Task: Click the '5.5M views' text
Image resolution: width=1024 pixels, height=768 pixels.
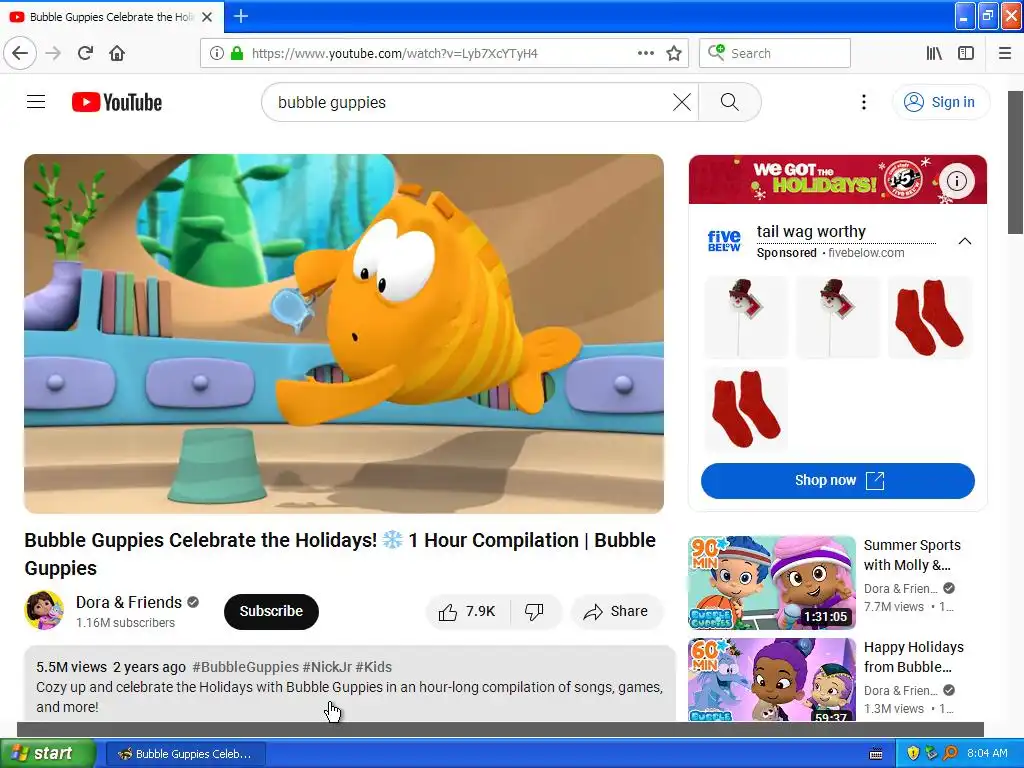Action: [71, 667]
